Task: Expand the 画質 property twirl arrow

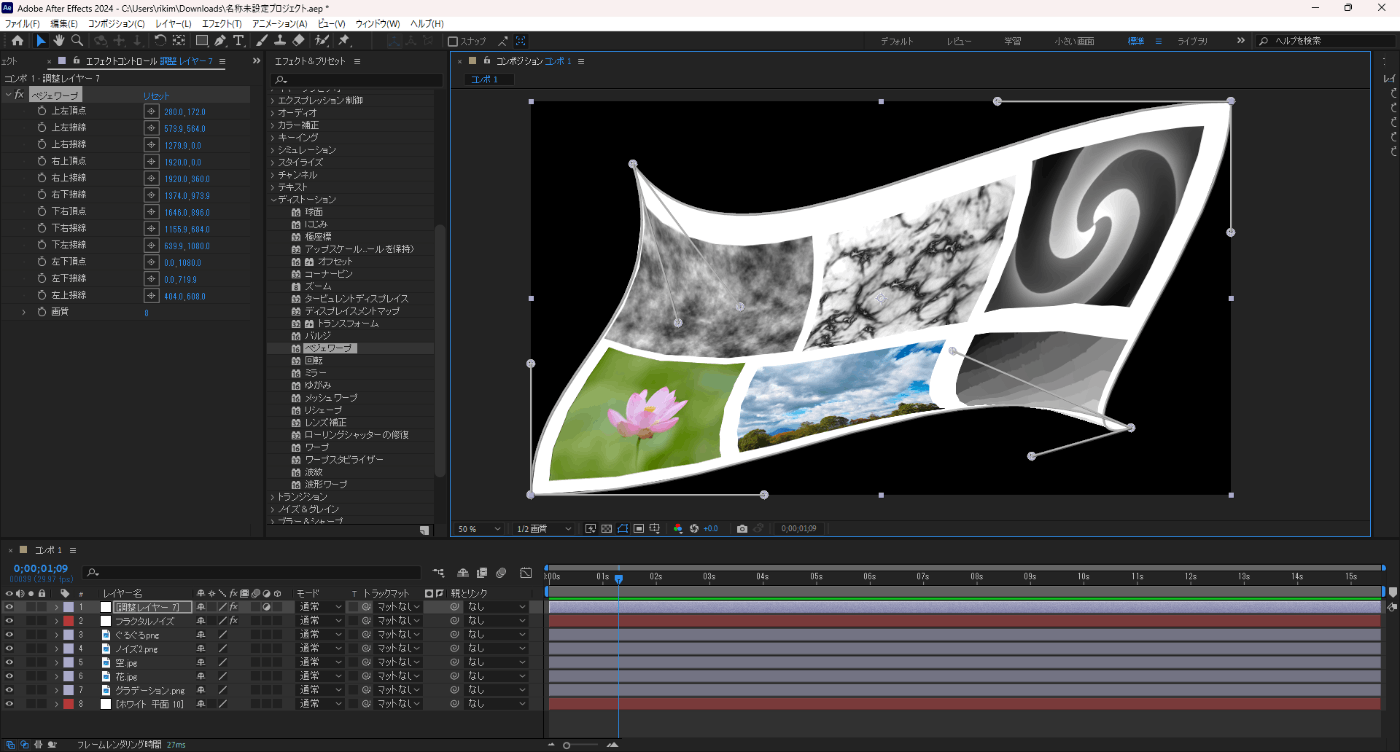Action: 24,312
